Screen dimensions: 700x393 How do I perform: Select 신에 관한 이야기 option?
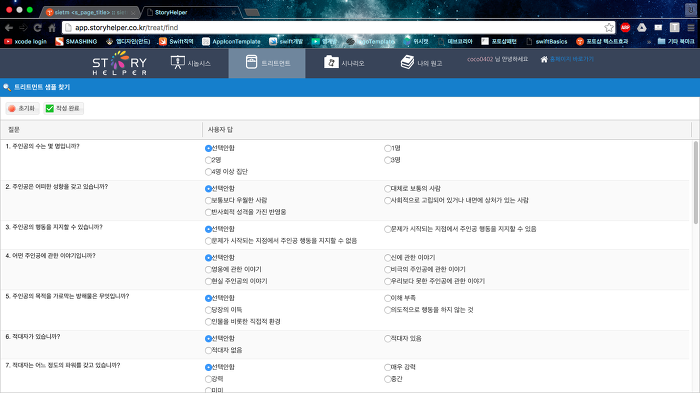[x=388, y=258]
